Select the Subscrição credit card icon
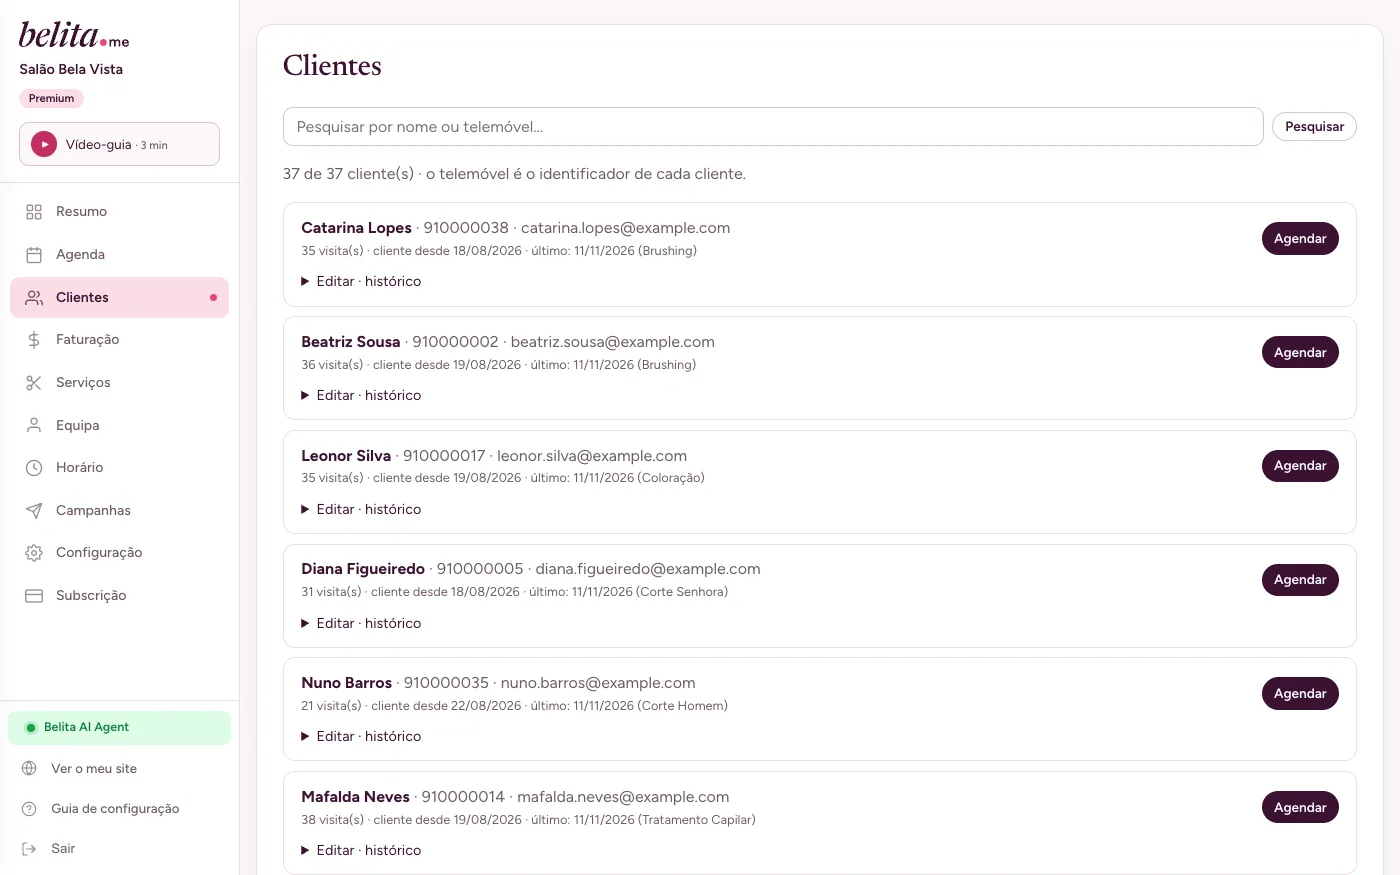Image resolution: width=1400 pixels, height=875 pixels. [34, 596]
